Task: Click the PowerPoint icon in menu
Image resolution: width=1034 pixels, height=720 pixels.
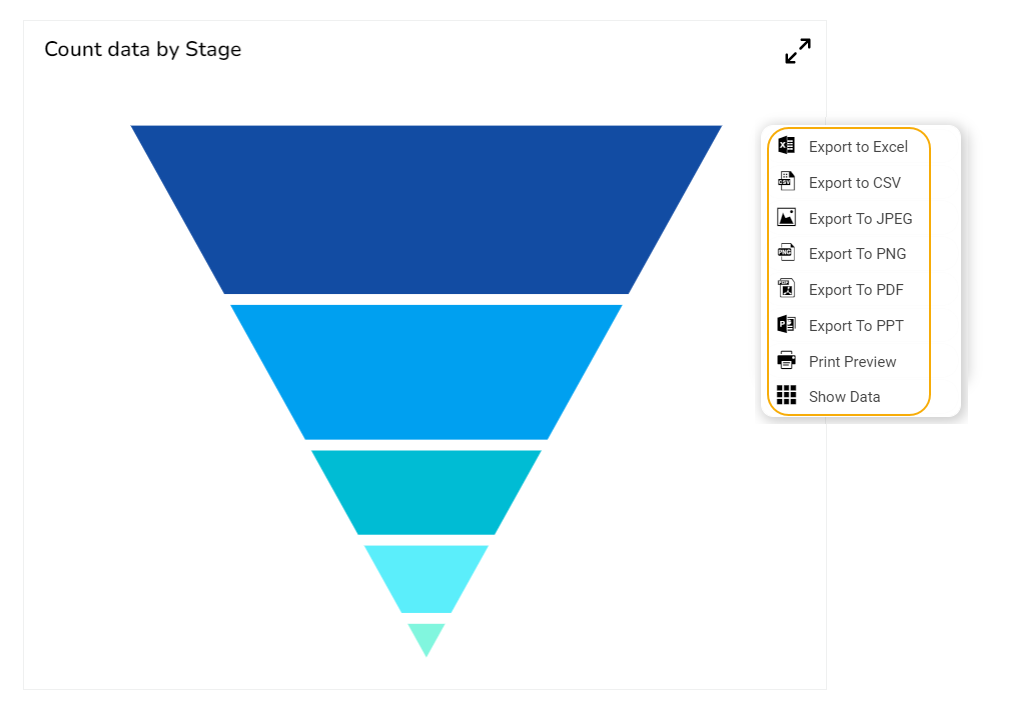Action: (787, 325)
